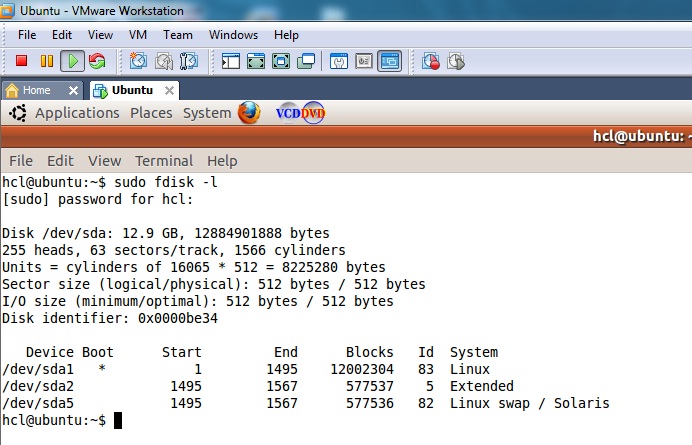The width and height of the screenshot is (692, 445).
Task: Open the Terminal menu in the terminal window
Action: (x=164, y=161)
